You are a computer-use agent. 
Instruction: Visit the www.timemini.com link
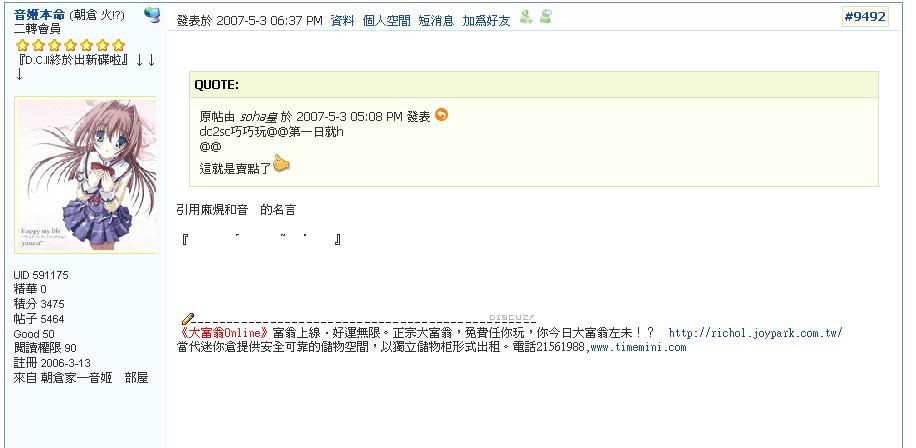pyautogui.click(x=639, y=348)
